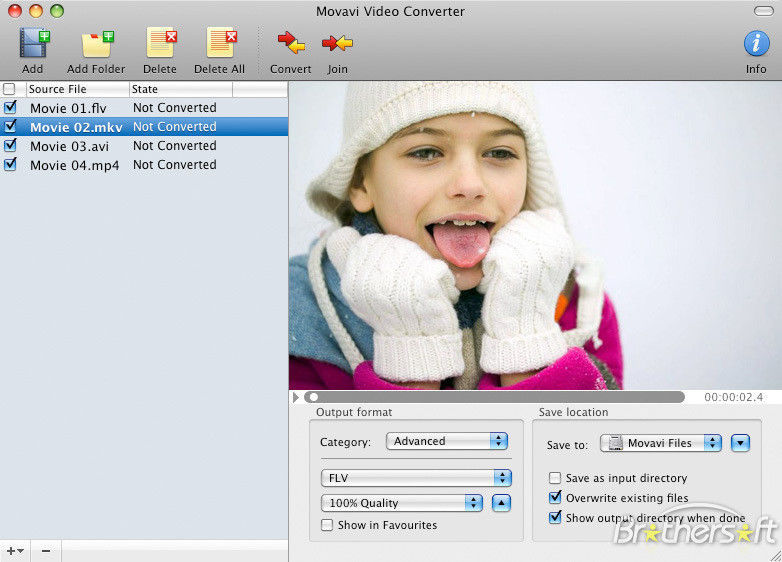Disable Overwrite existing files option
Screen dimensions: 782x562
pyautogui.click(x=555, y=498)
